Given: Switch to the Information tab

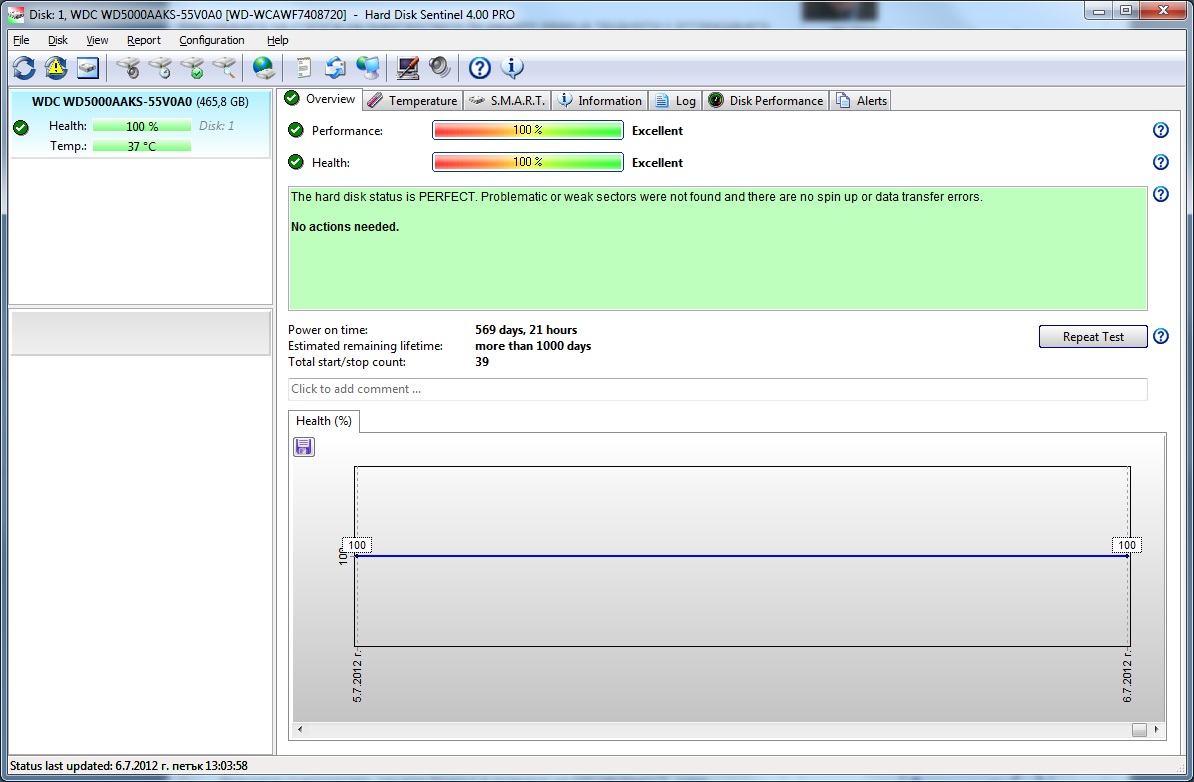Looking at the screenshot, I should pyautogui.click(x=600, y=101).
